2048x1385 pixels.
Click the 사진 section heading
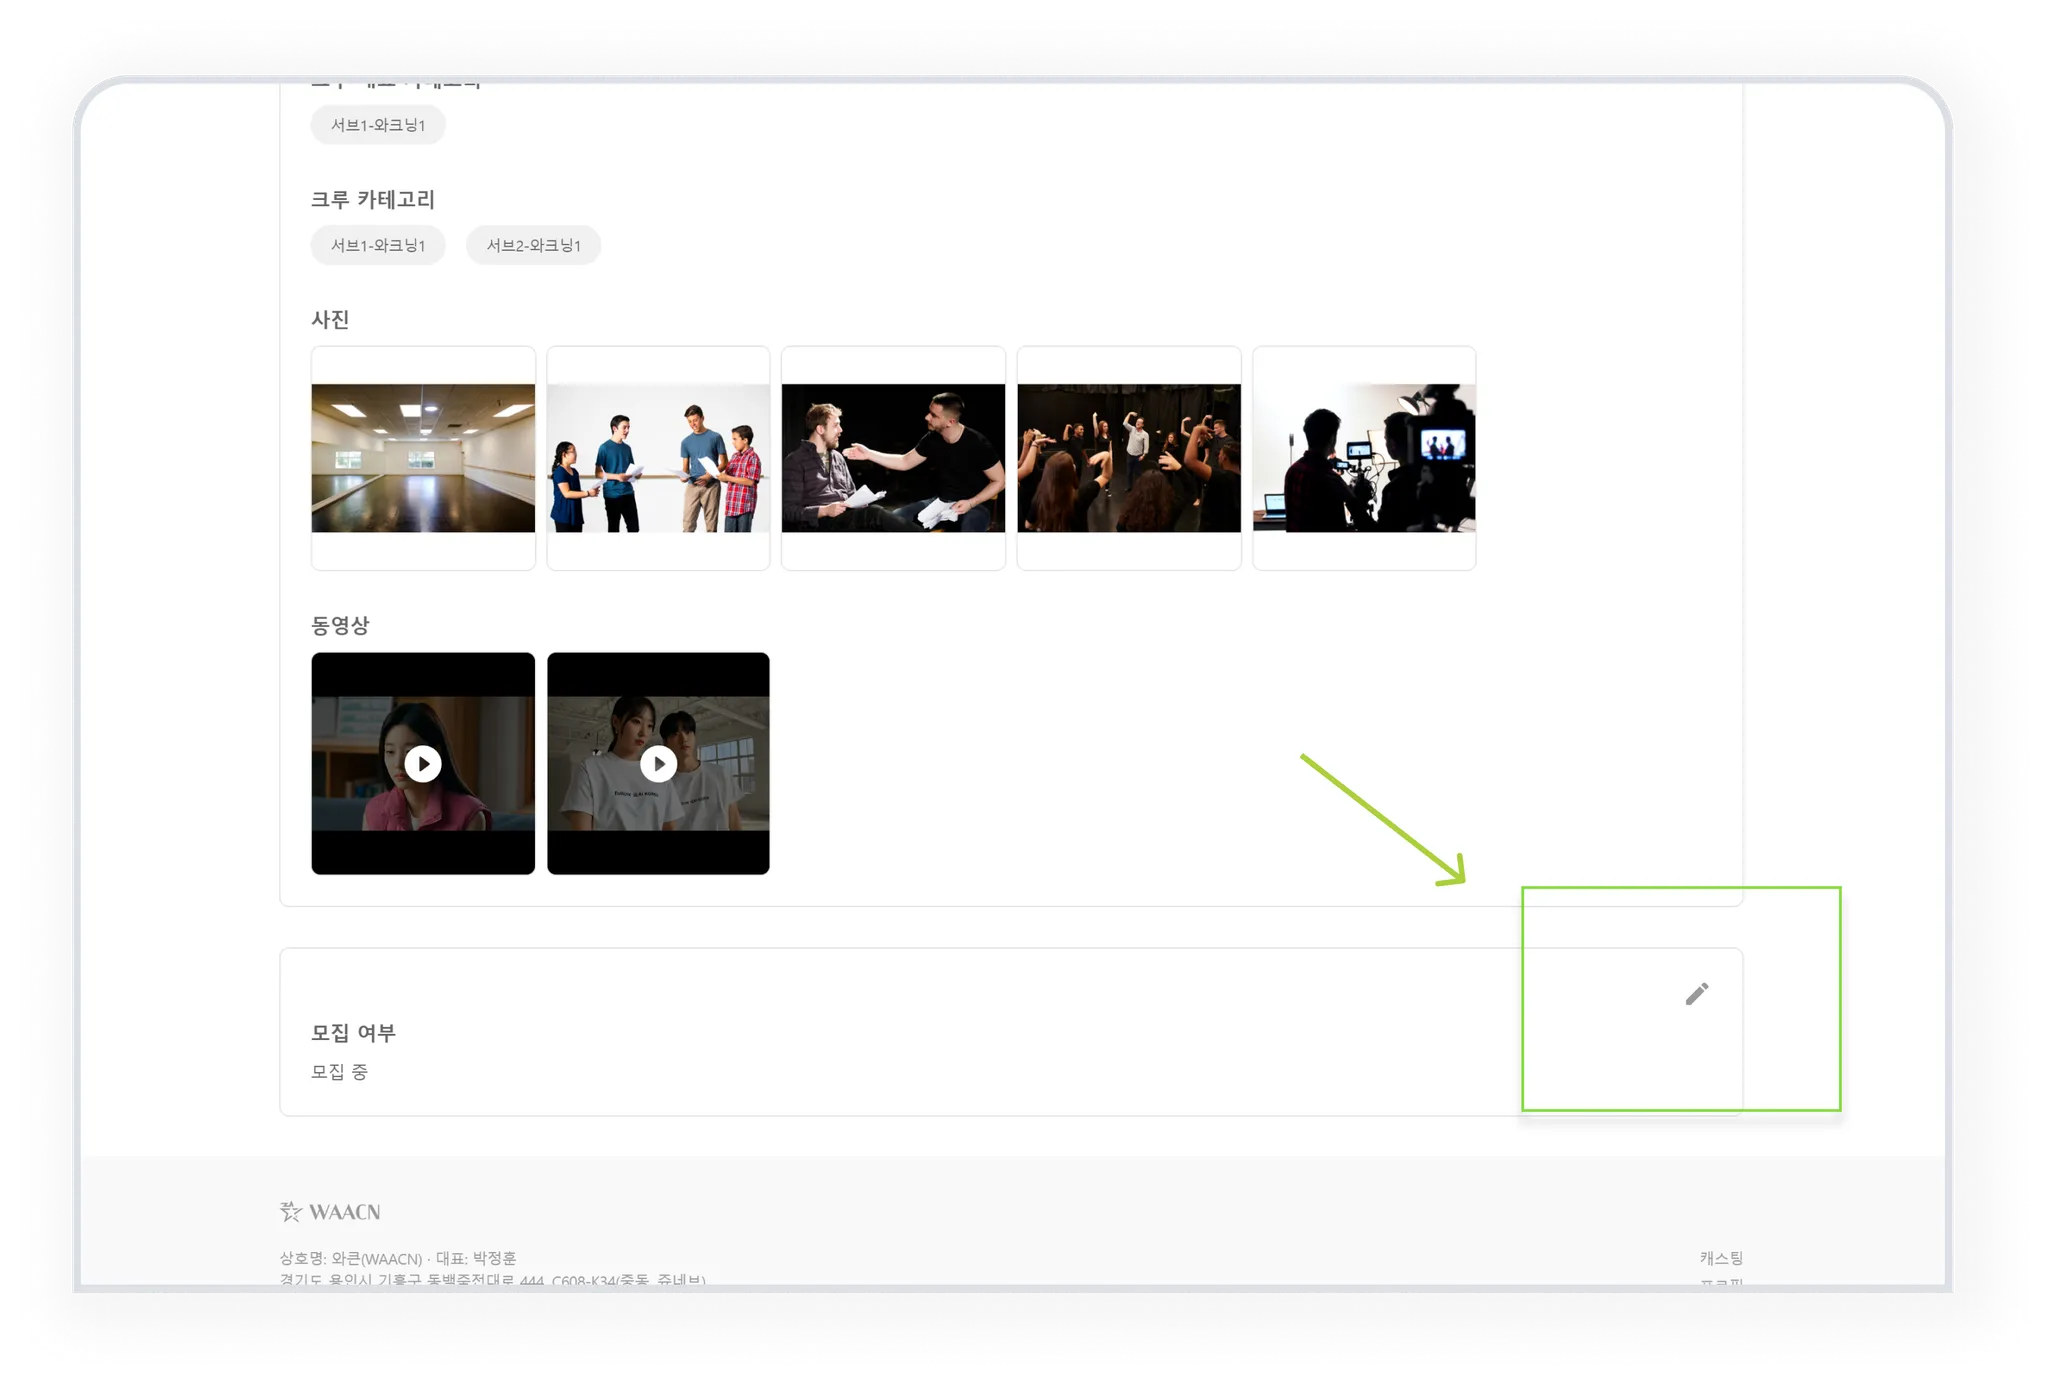(x=330, y=320)
